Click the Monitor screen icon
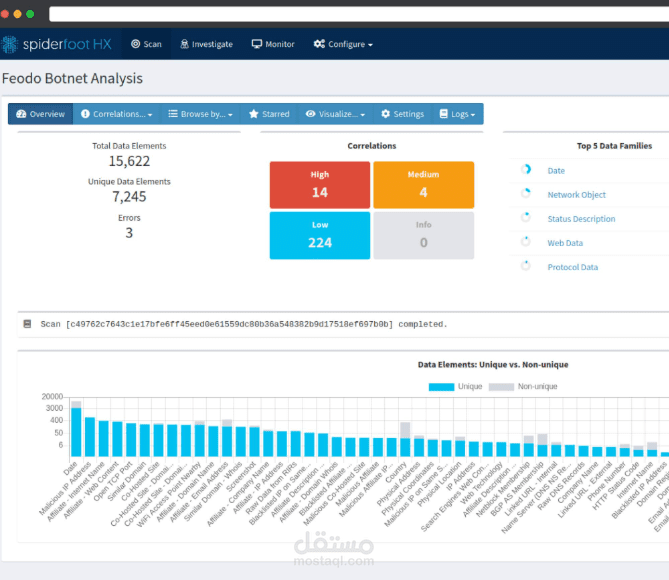The image size is (669, 580). point(256,44)
